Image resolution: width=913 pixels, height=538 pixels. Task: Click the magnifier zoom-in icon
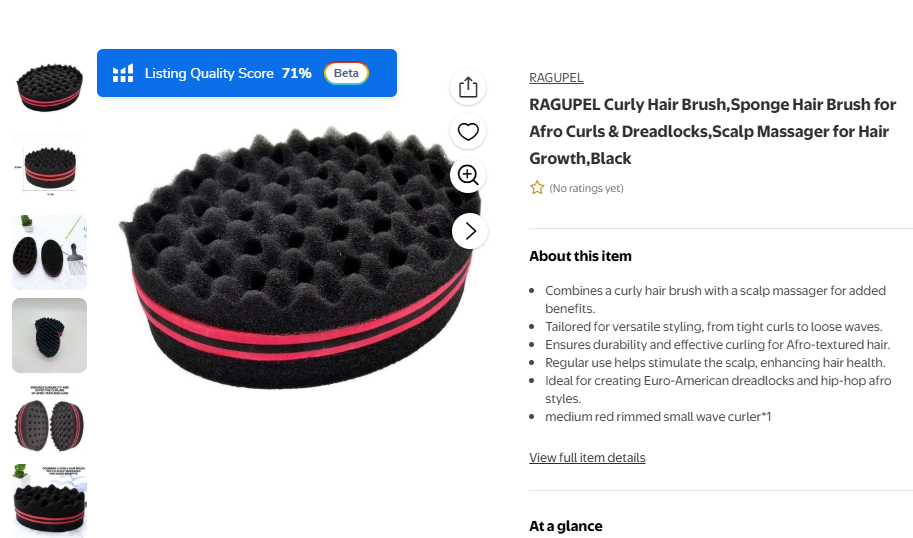[x=468, y=176]
